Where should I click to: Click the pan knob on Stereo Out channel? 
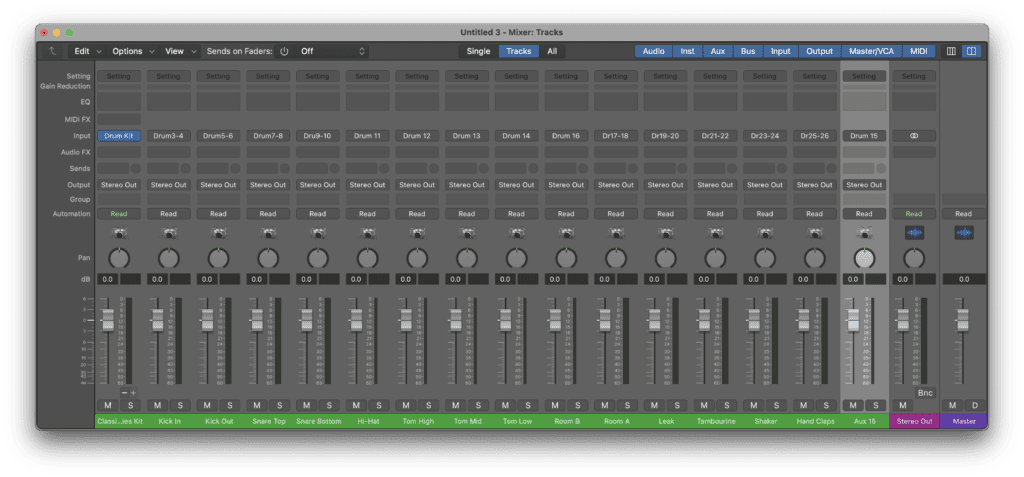point(914,259)
